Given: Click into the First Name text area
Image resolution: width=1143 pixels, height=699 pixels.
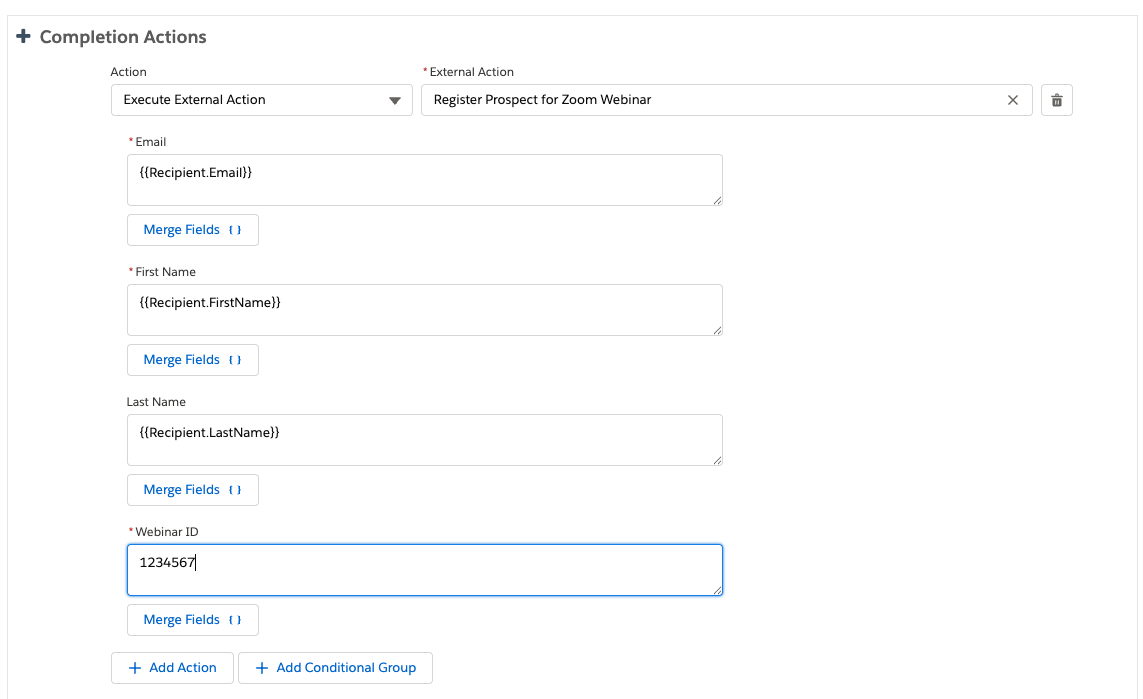Looking at the screenshot, I should coord(425,310).
